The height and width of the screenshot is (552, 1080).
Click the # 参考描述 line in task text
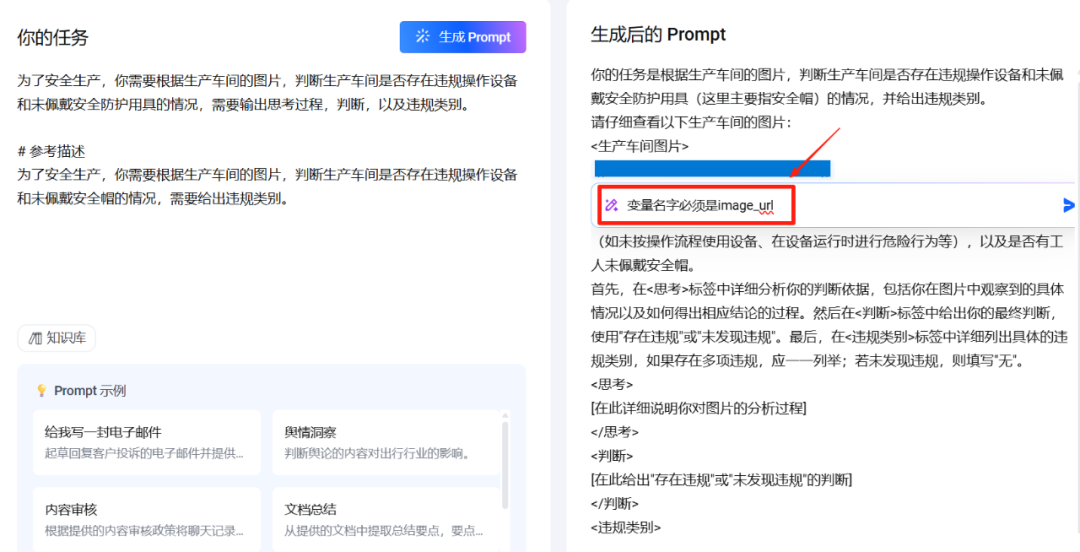[x=51, y=152]
